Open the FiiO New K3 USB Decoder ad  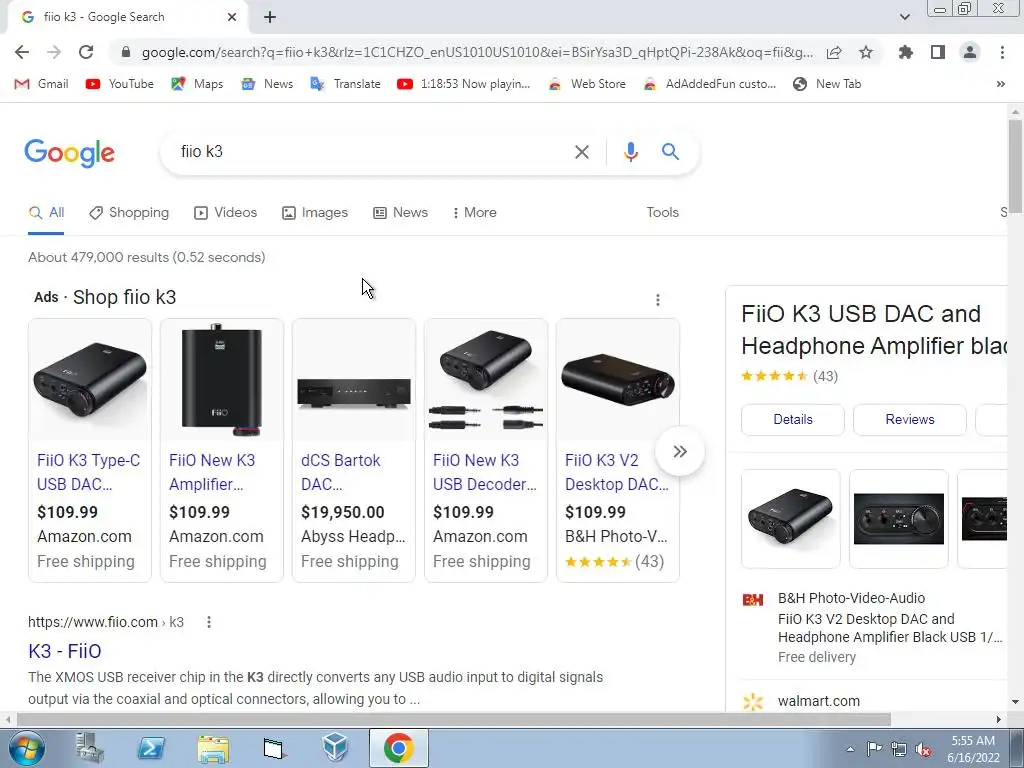[485, 472]
